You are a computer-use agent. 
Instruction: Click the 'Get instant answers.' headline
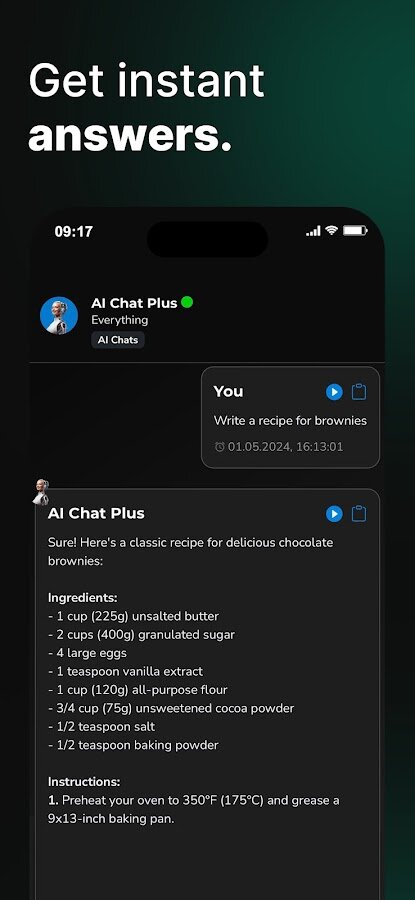pyautogui.click(x=146, y=108)
